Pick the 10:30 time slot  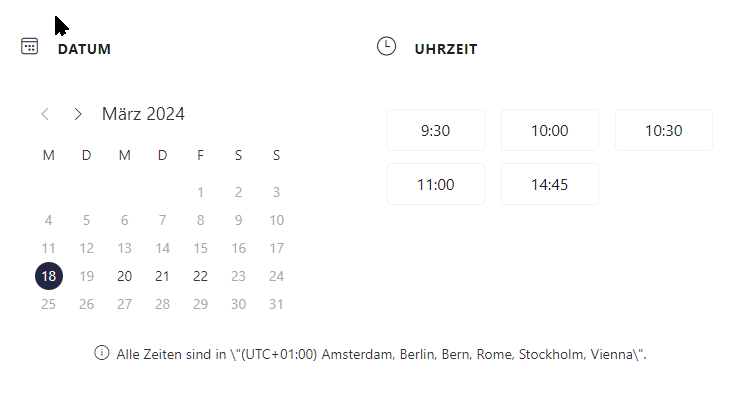(x=663, y=130)
